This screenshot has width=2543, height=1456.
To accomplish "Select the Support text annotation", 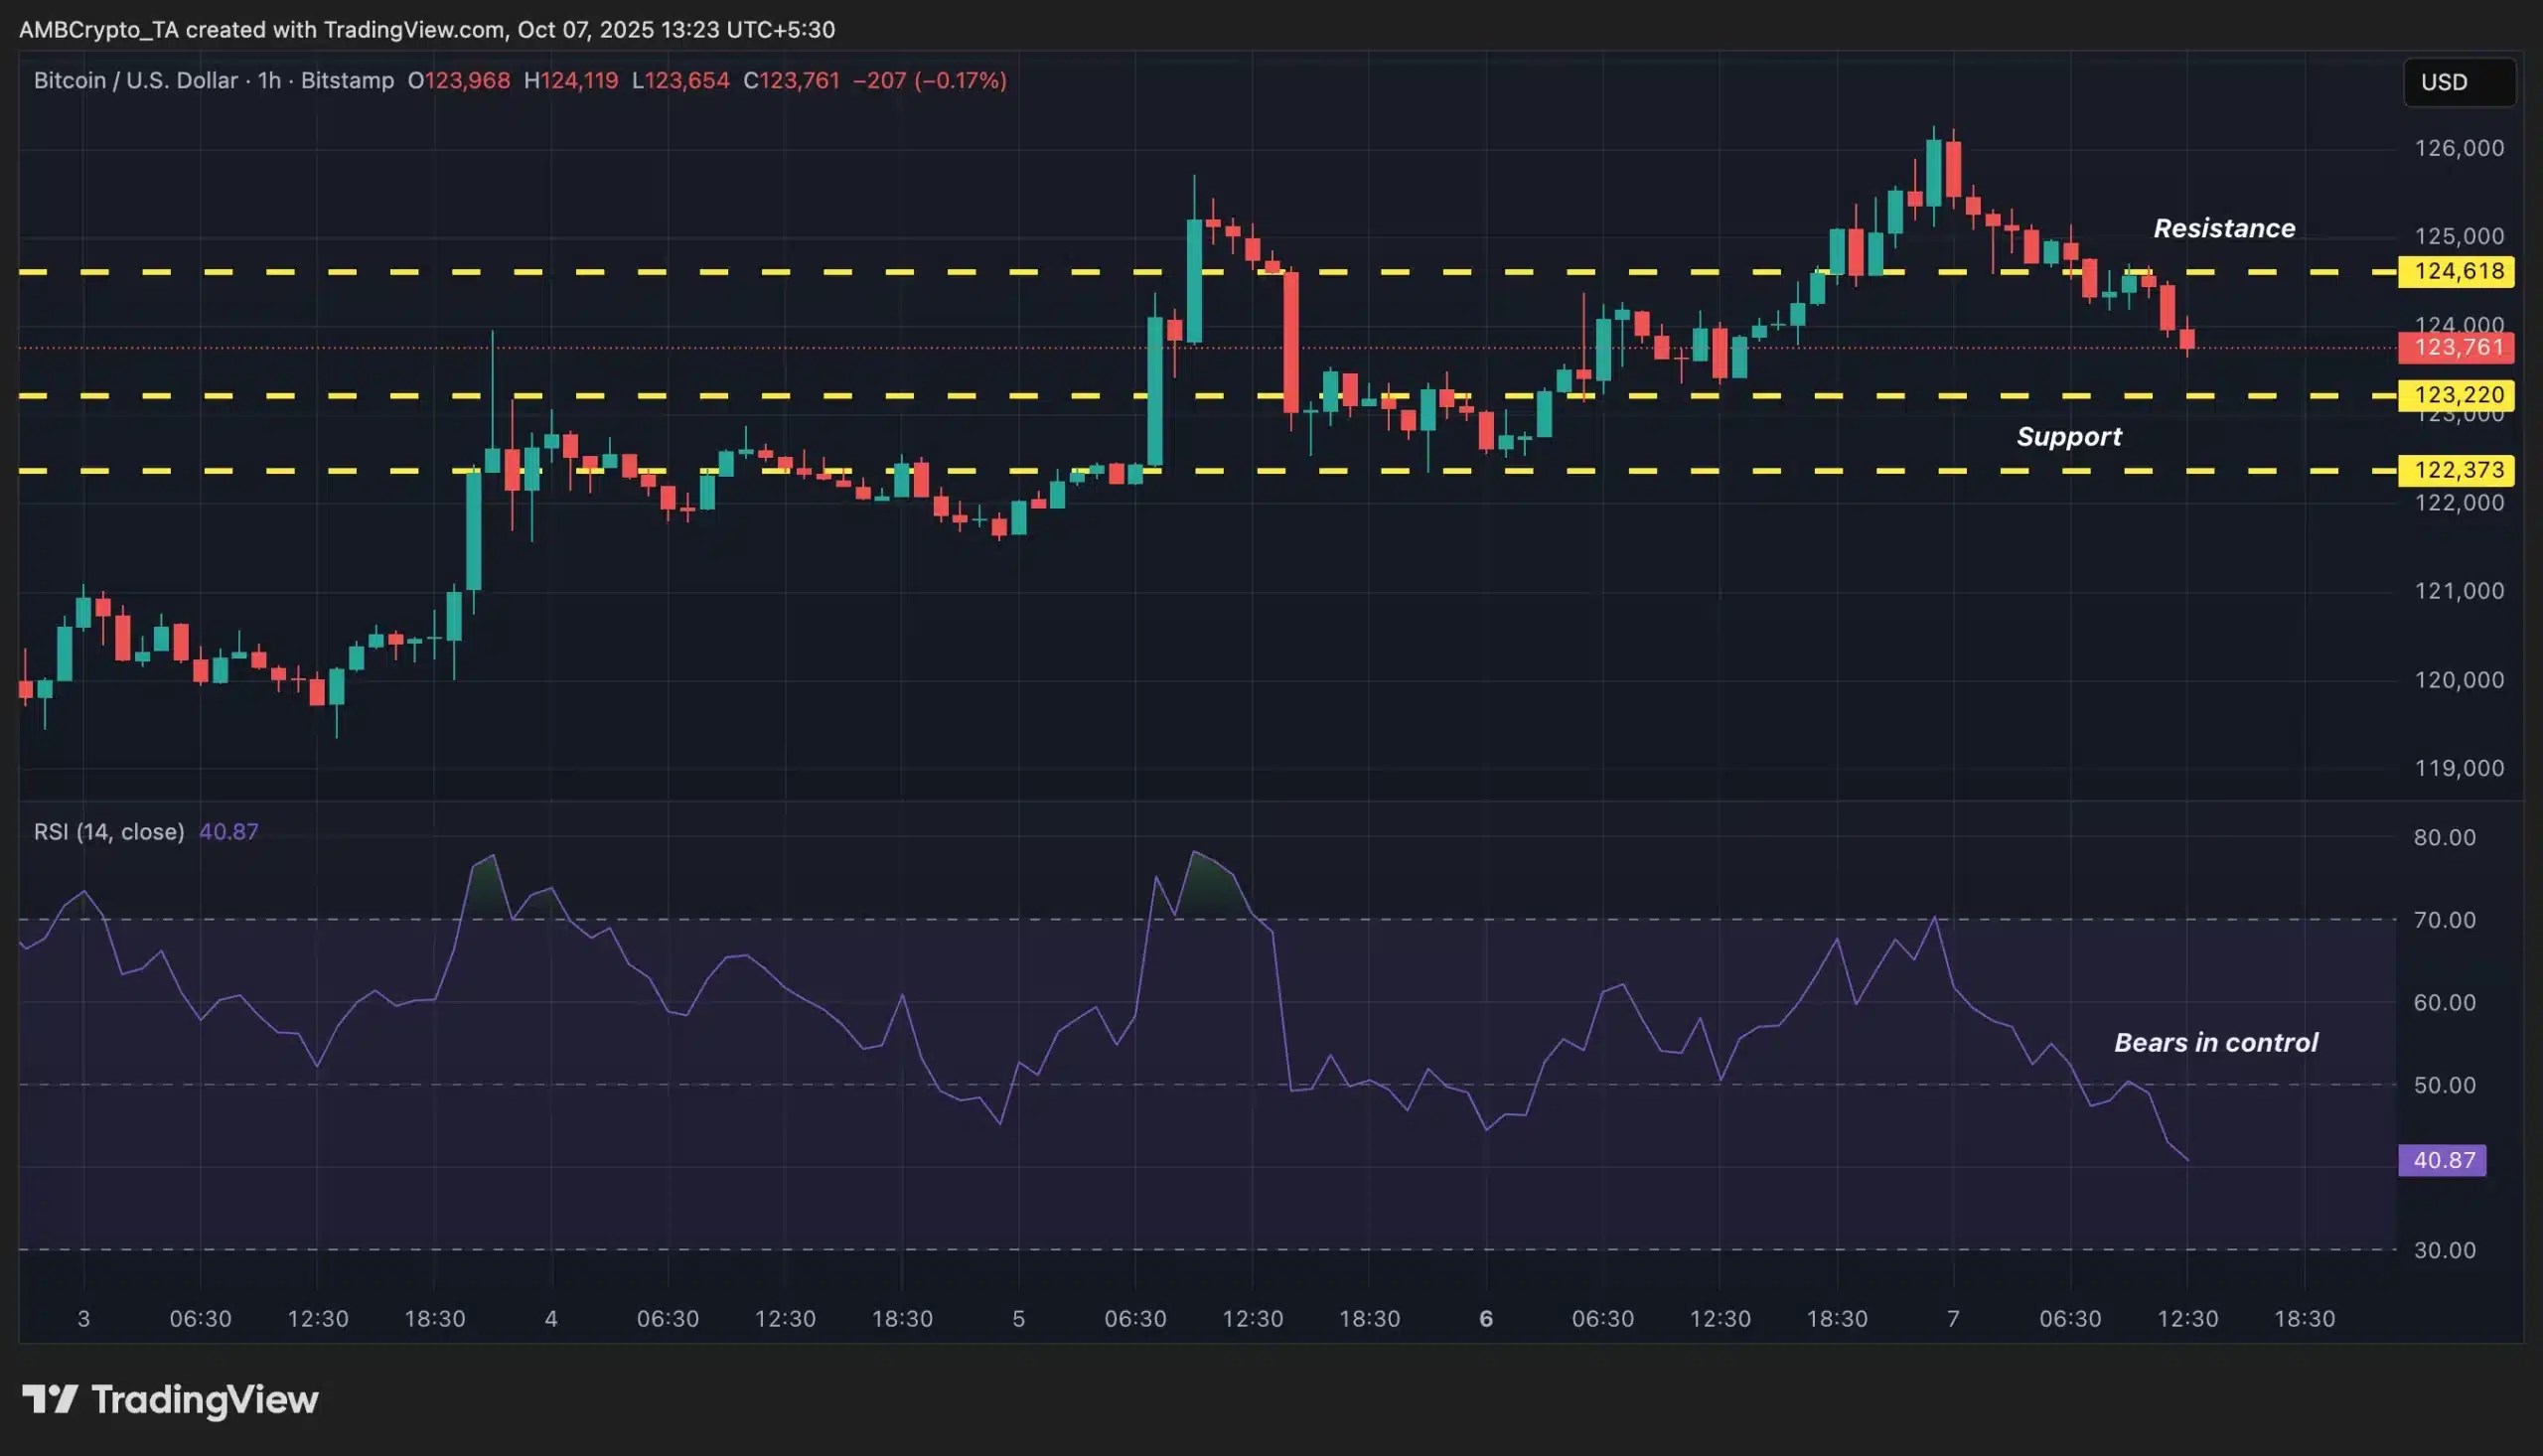I will click(x=2069, y=436).
